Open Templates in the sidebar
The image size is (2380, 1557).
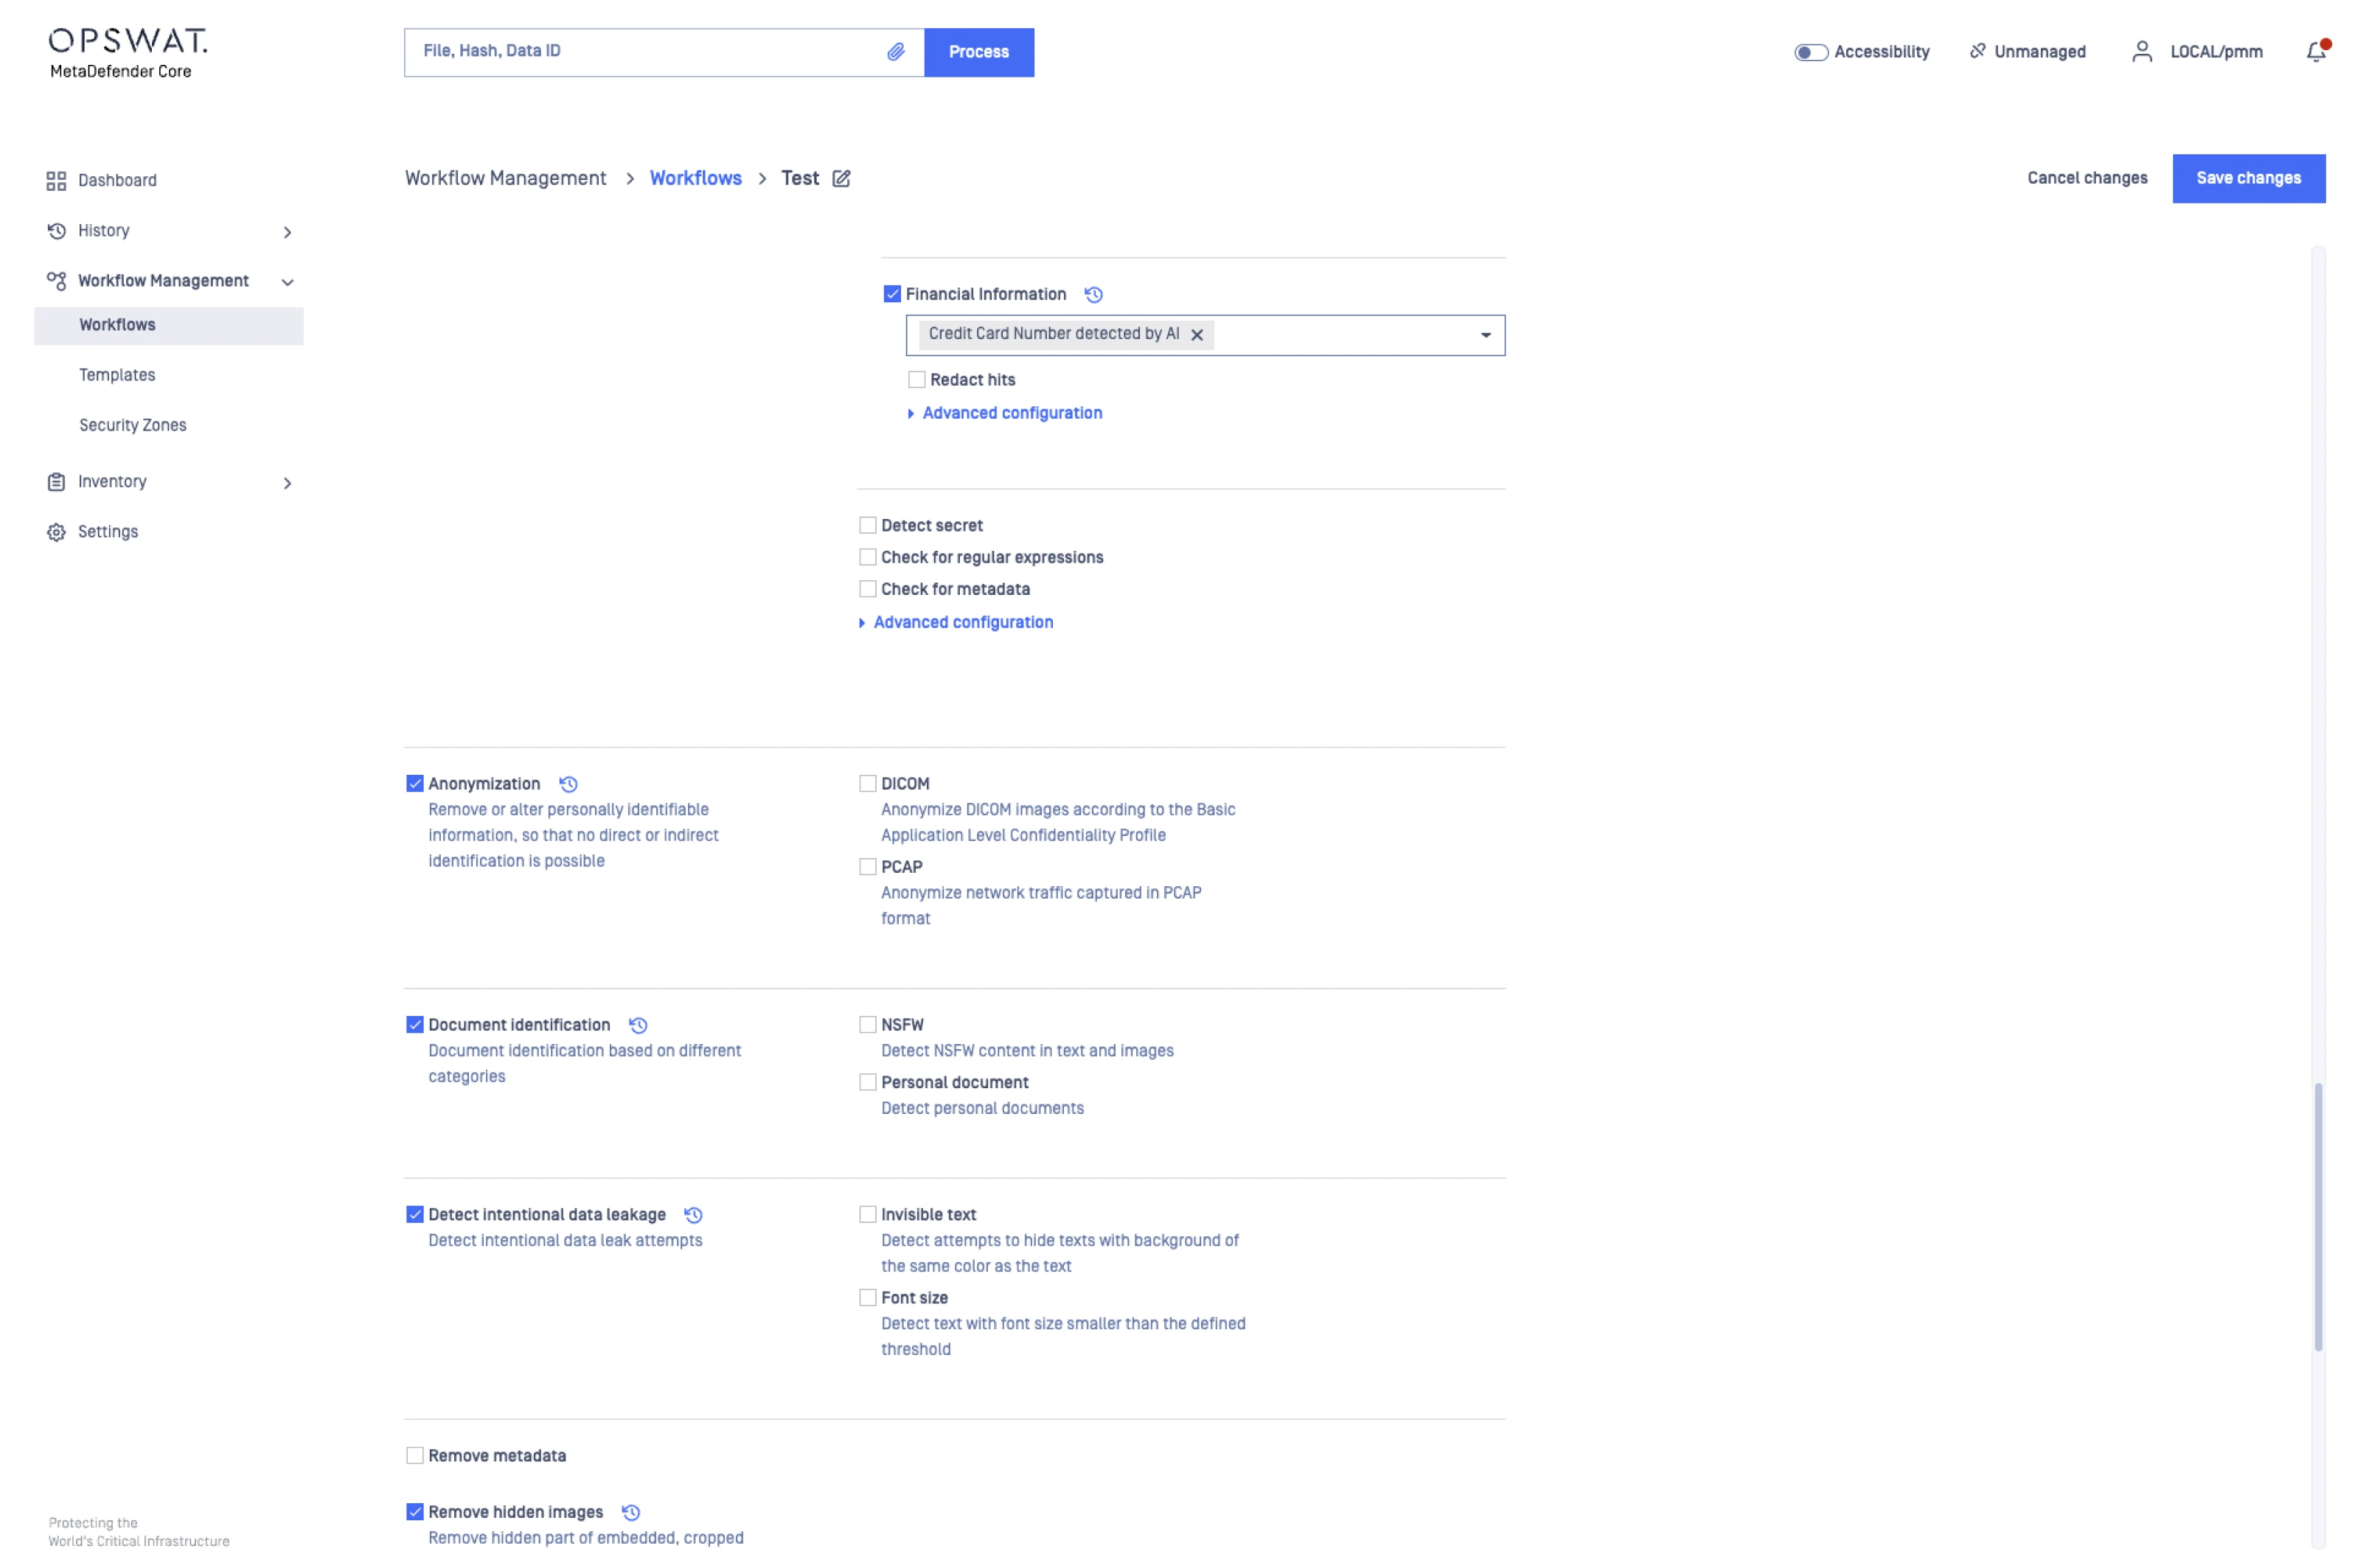tap(117, 375)
